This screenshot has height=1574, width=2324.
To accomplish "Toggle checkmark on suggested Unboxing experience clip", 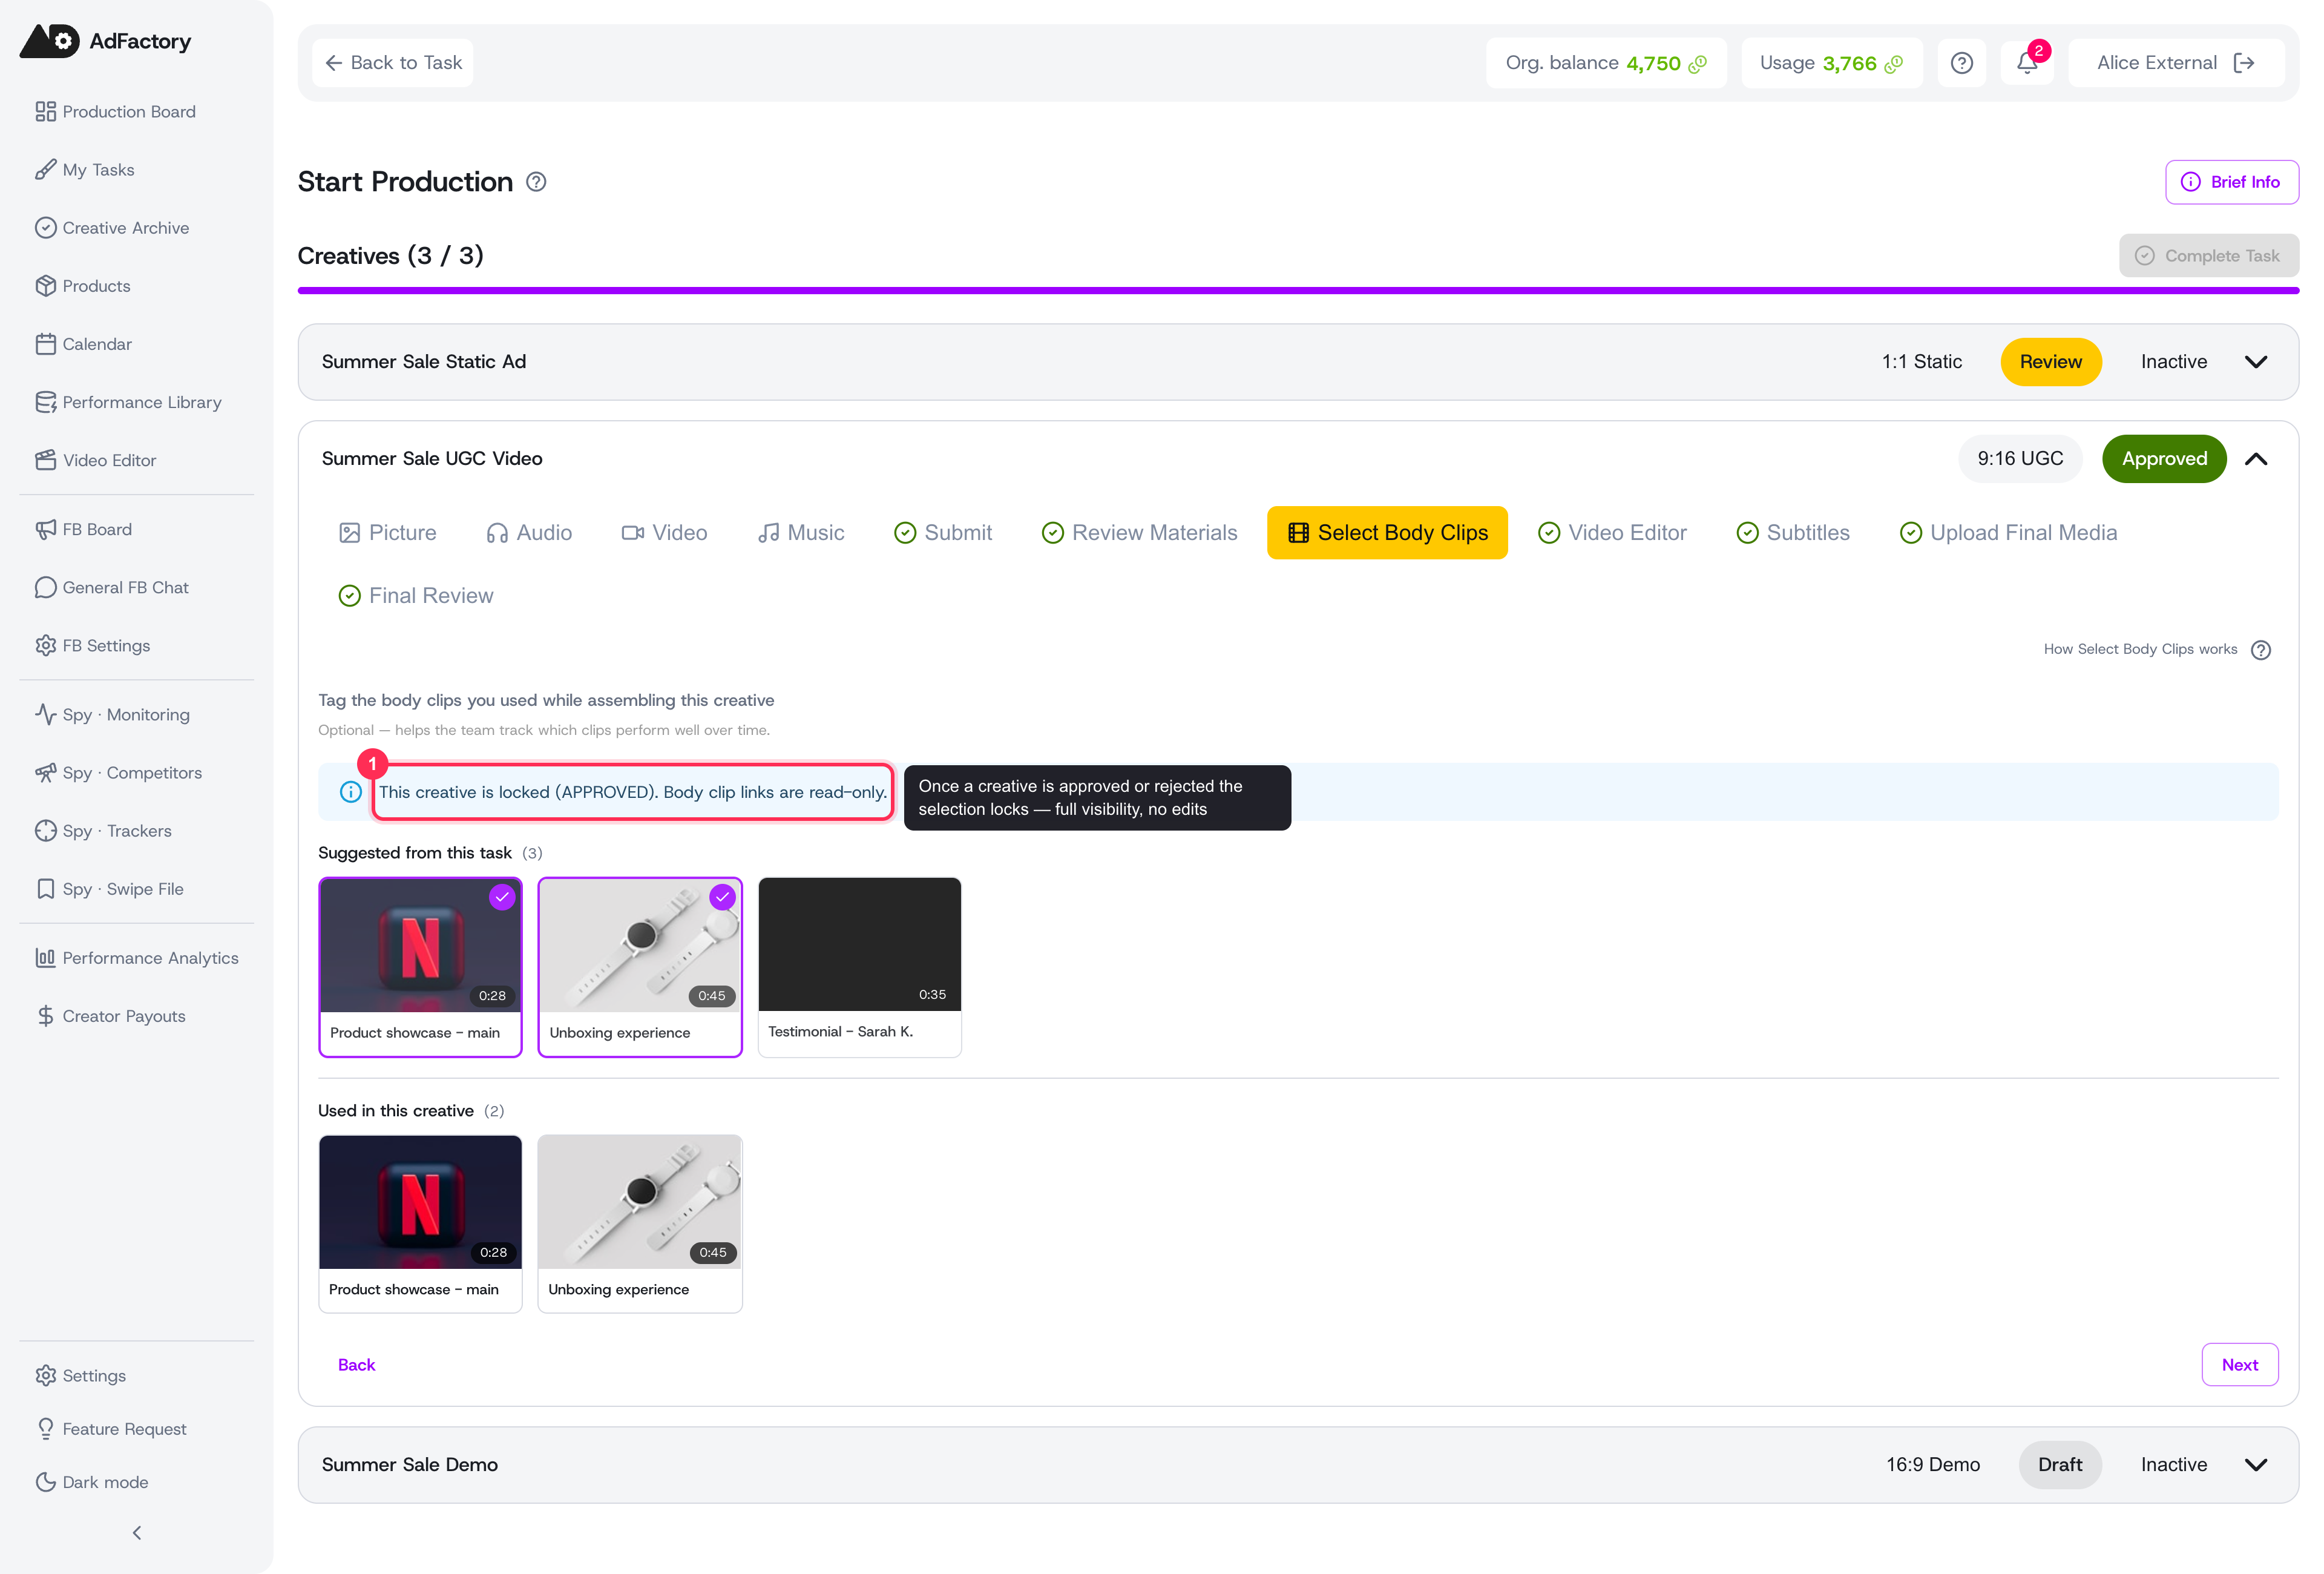I will click(x=722, y=897).
